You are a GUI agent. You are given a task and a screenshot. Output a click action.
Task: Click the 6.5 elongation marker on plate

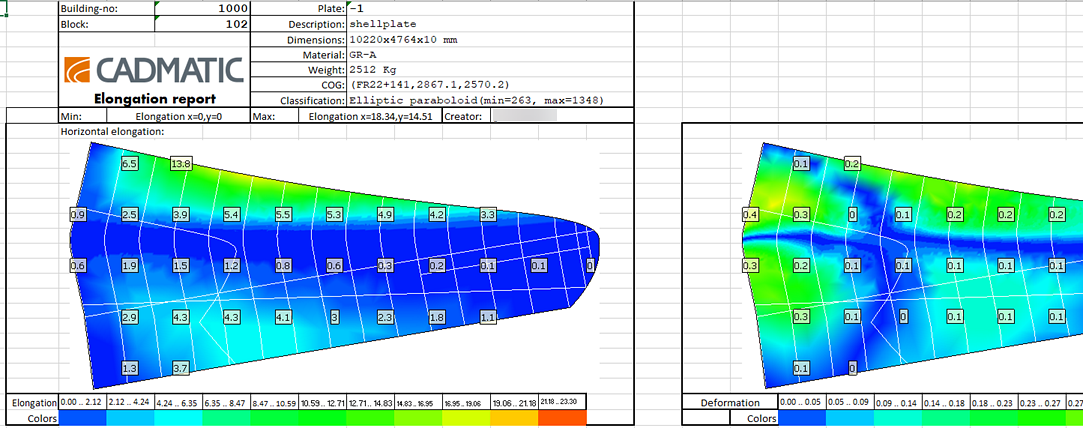(129, 163)
